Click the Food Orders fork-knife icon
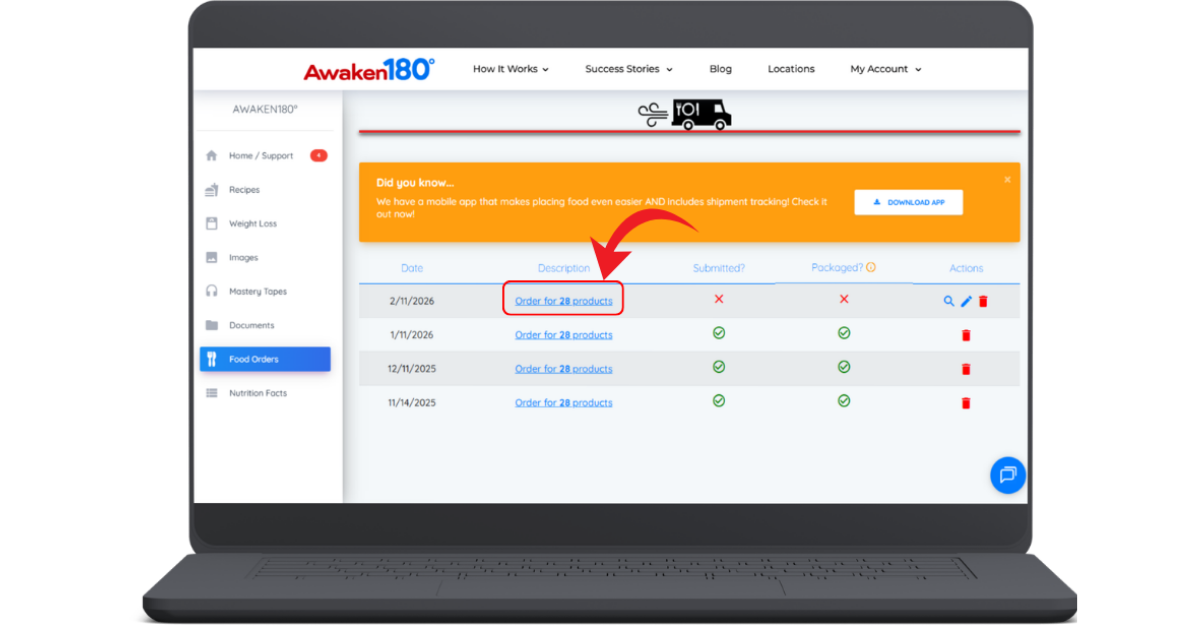 [x=211, y=359]
